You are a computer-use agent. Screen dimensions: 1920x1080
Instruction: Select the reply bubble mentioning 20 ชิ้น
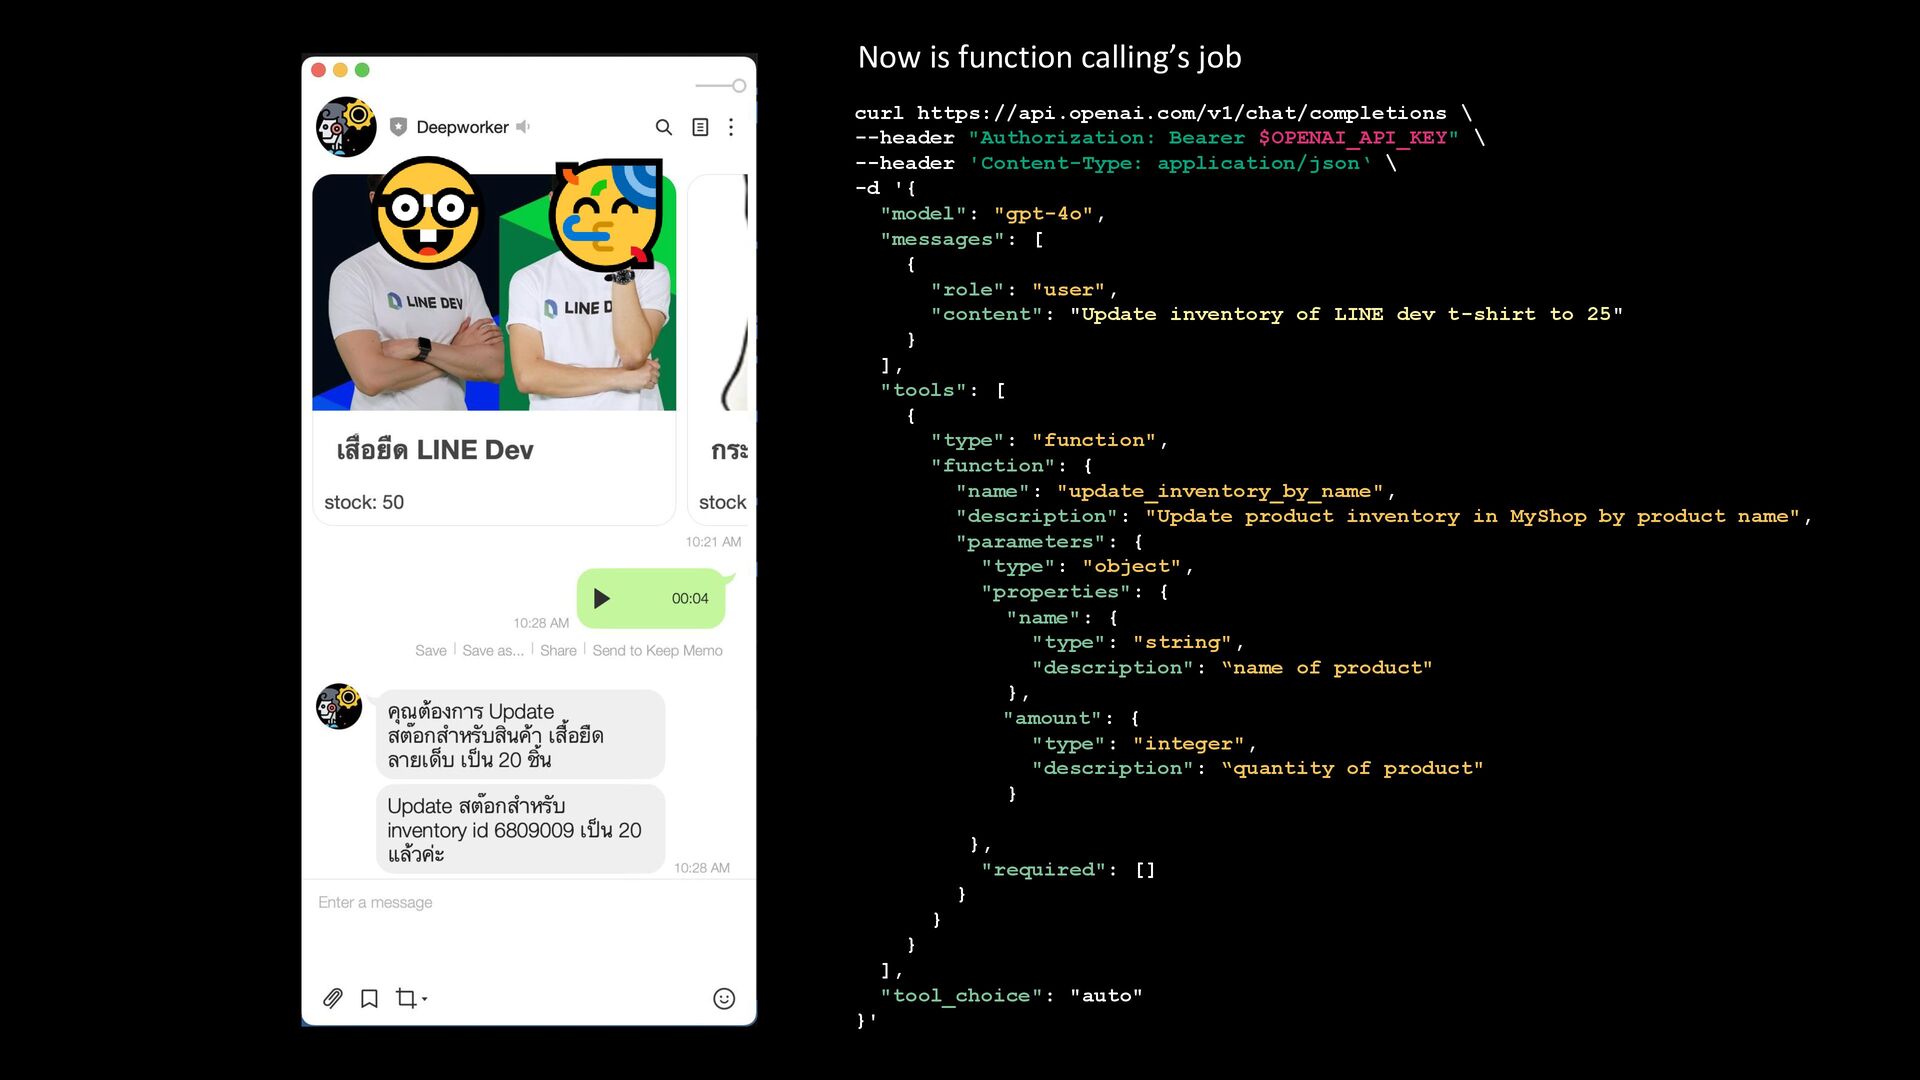[x=520, y=735]
